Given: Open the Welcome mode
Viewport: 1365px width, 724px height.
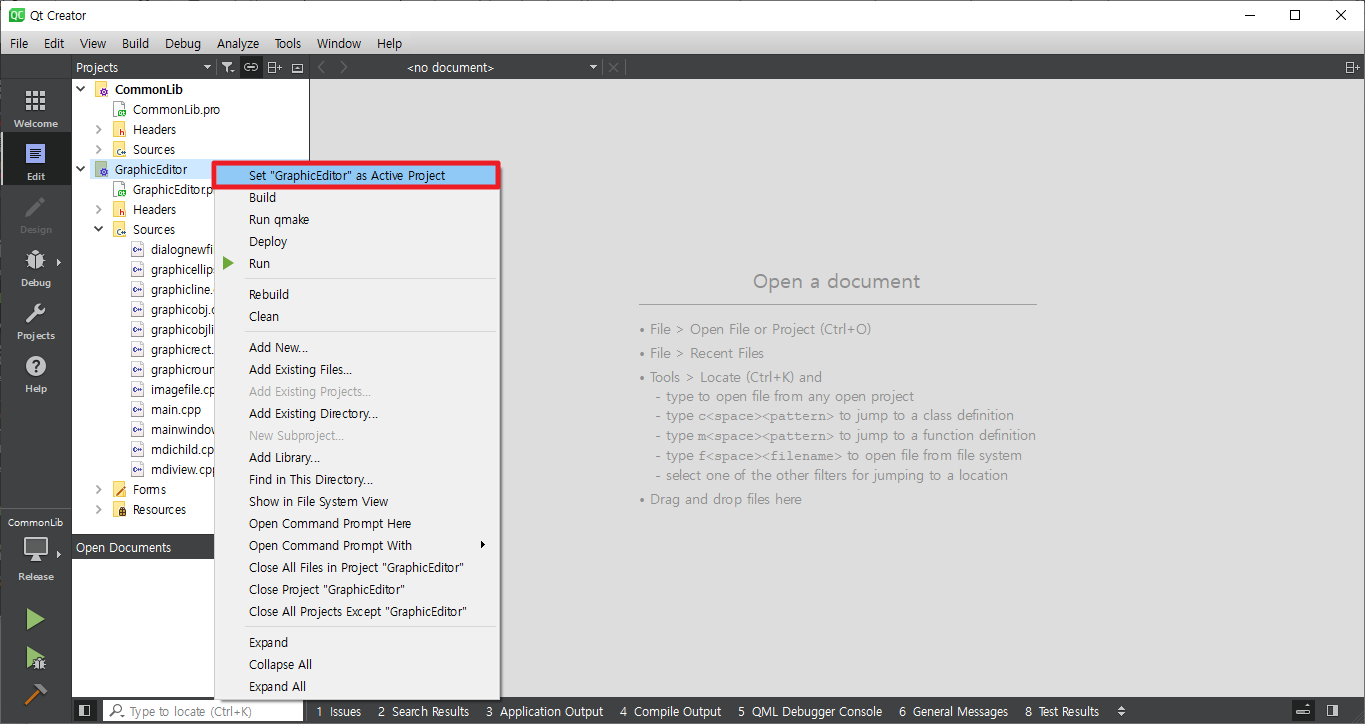Looking at the screenshot, I should [x=35, y=107].
